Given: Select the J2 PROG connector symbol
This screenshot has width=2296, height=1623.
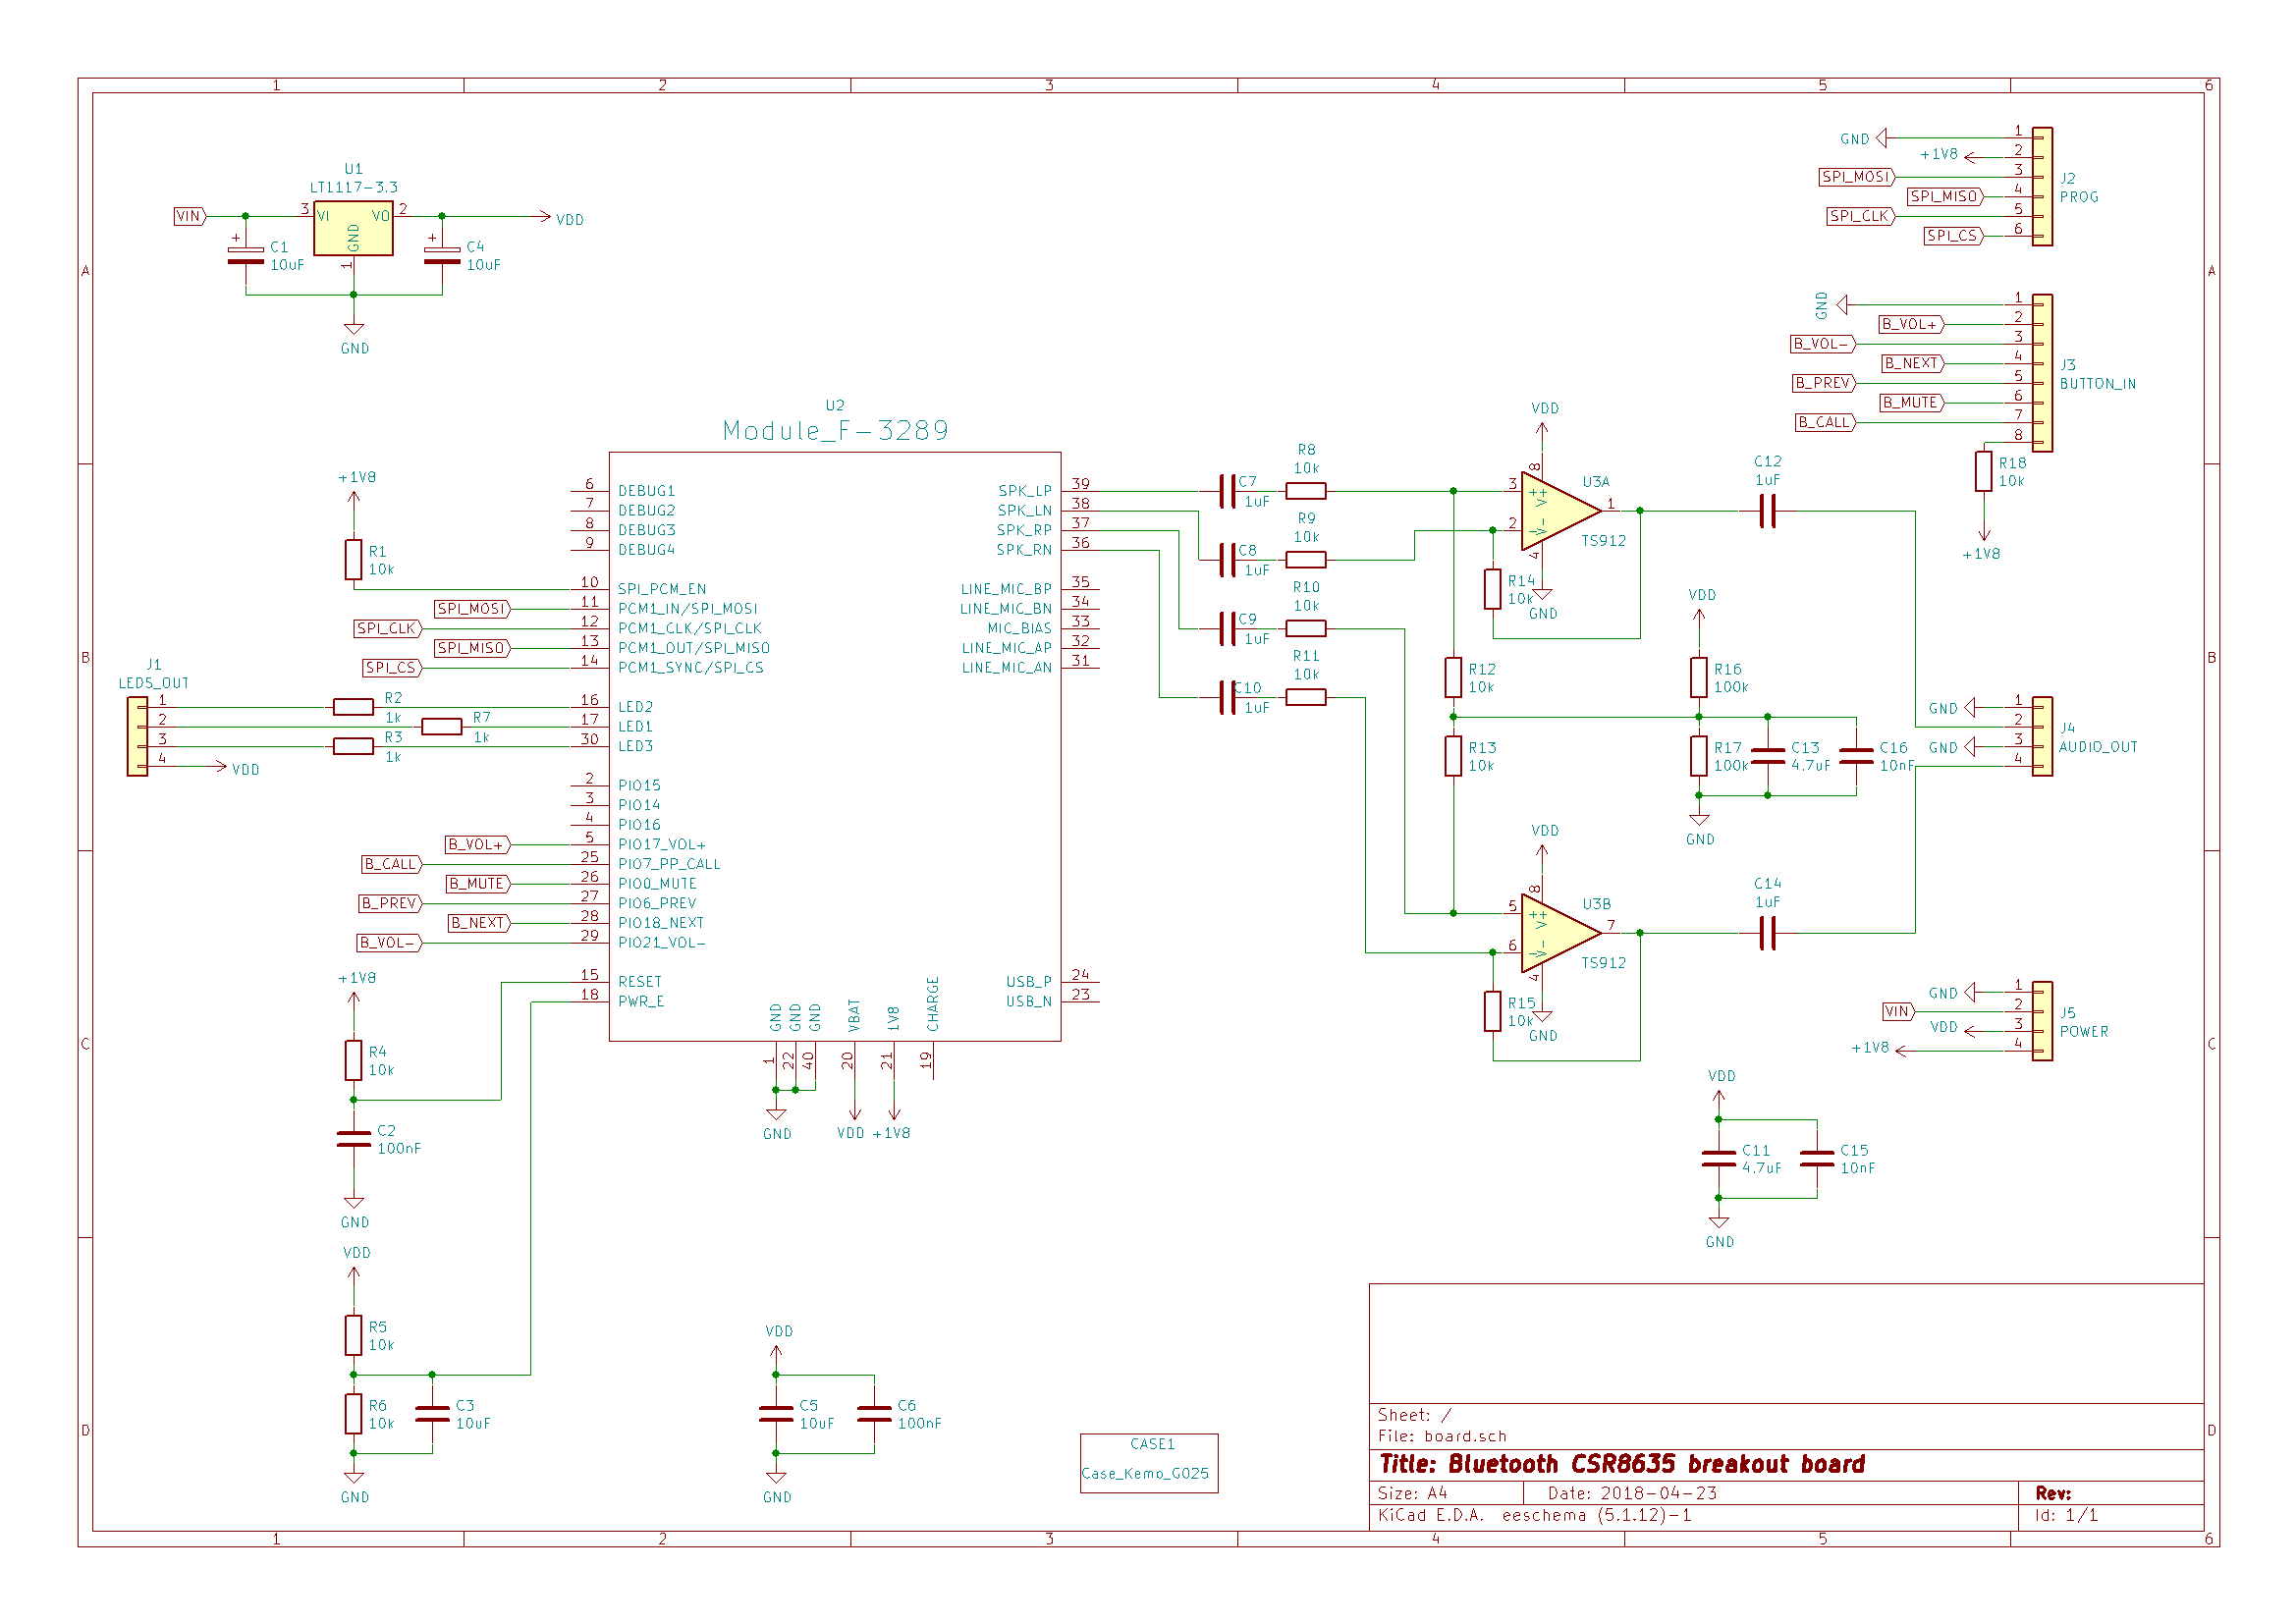Looking at the screenshot, I should (2042, 187).
